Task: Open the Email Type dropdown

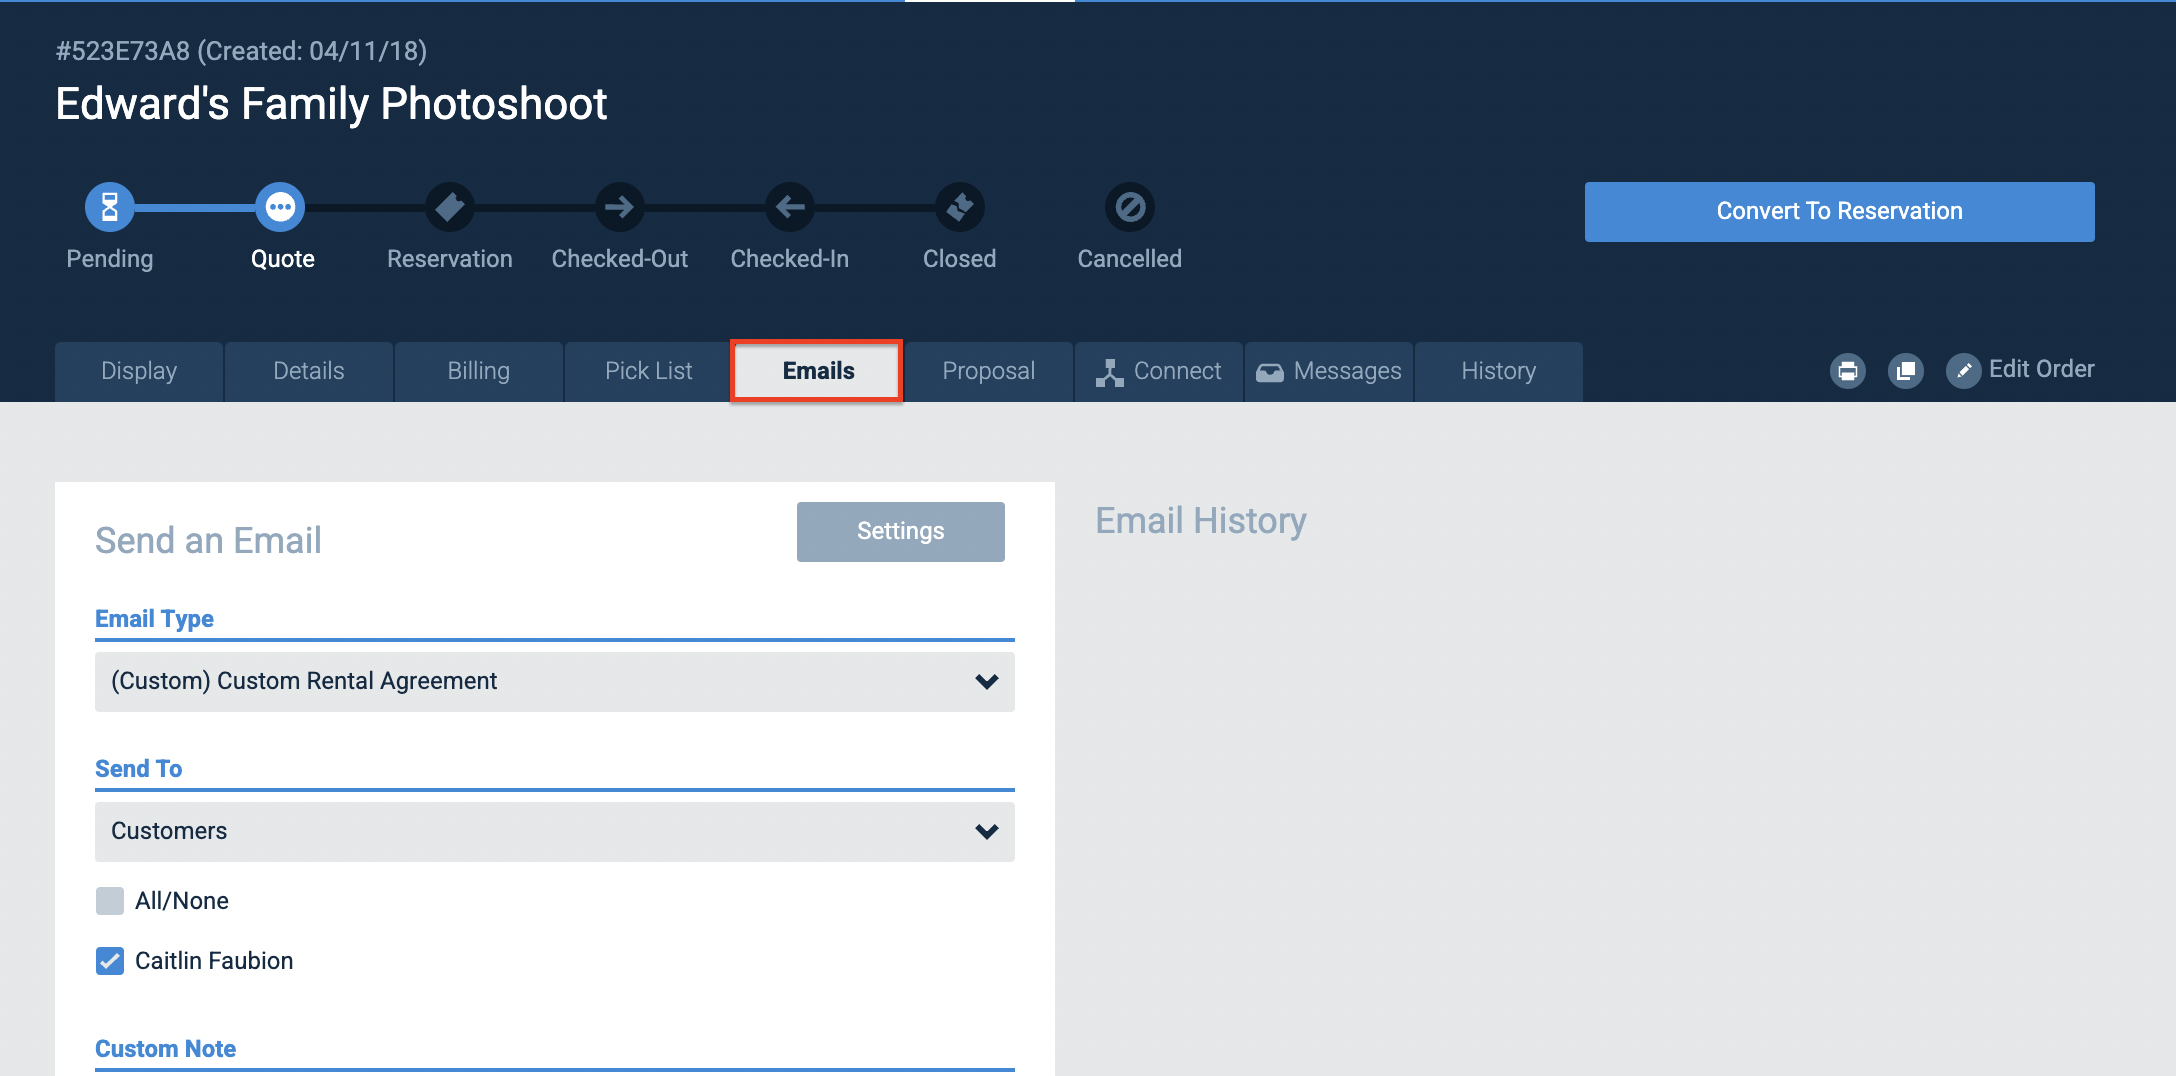Action: click(555, 682)
